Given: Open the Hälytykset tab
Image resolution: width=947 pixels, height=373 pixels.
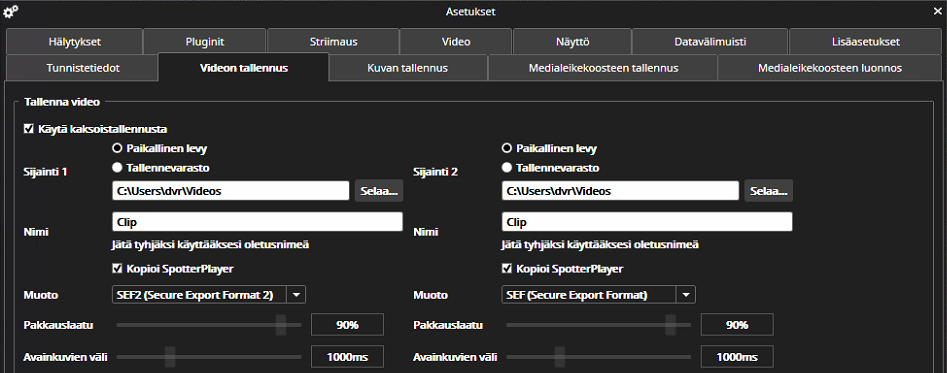Looking at the screenshot, I should [75, 42].
